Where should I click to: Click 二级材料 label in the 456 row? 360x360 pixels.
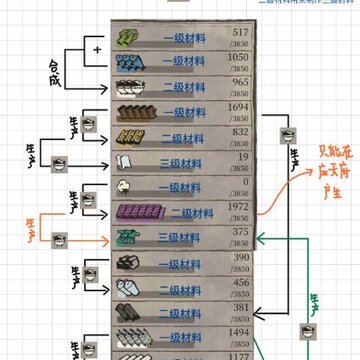180,290
